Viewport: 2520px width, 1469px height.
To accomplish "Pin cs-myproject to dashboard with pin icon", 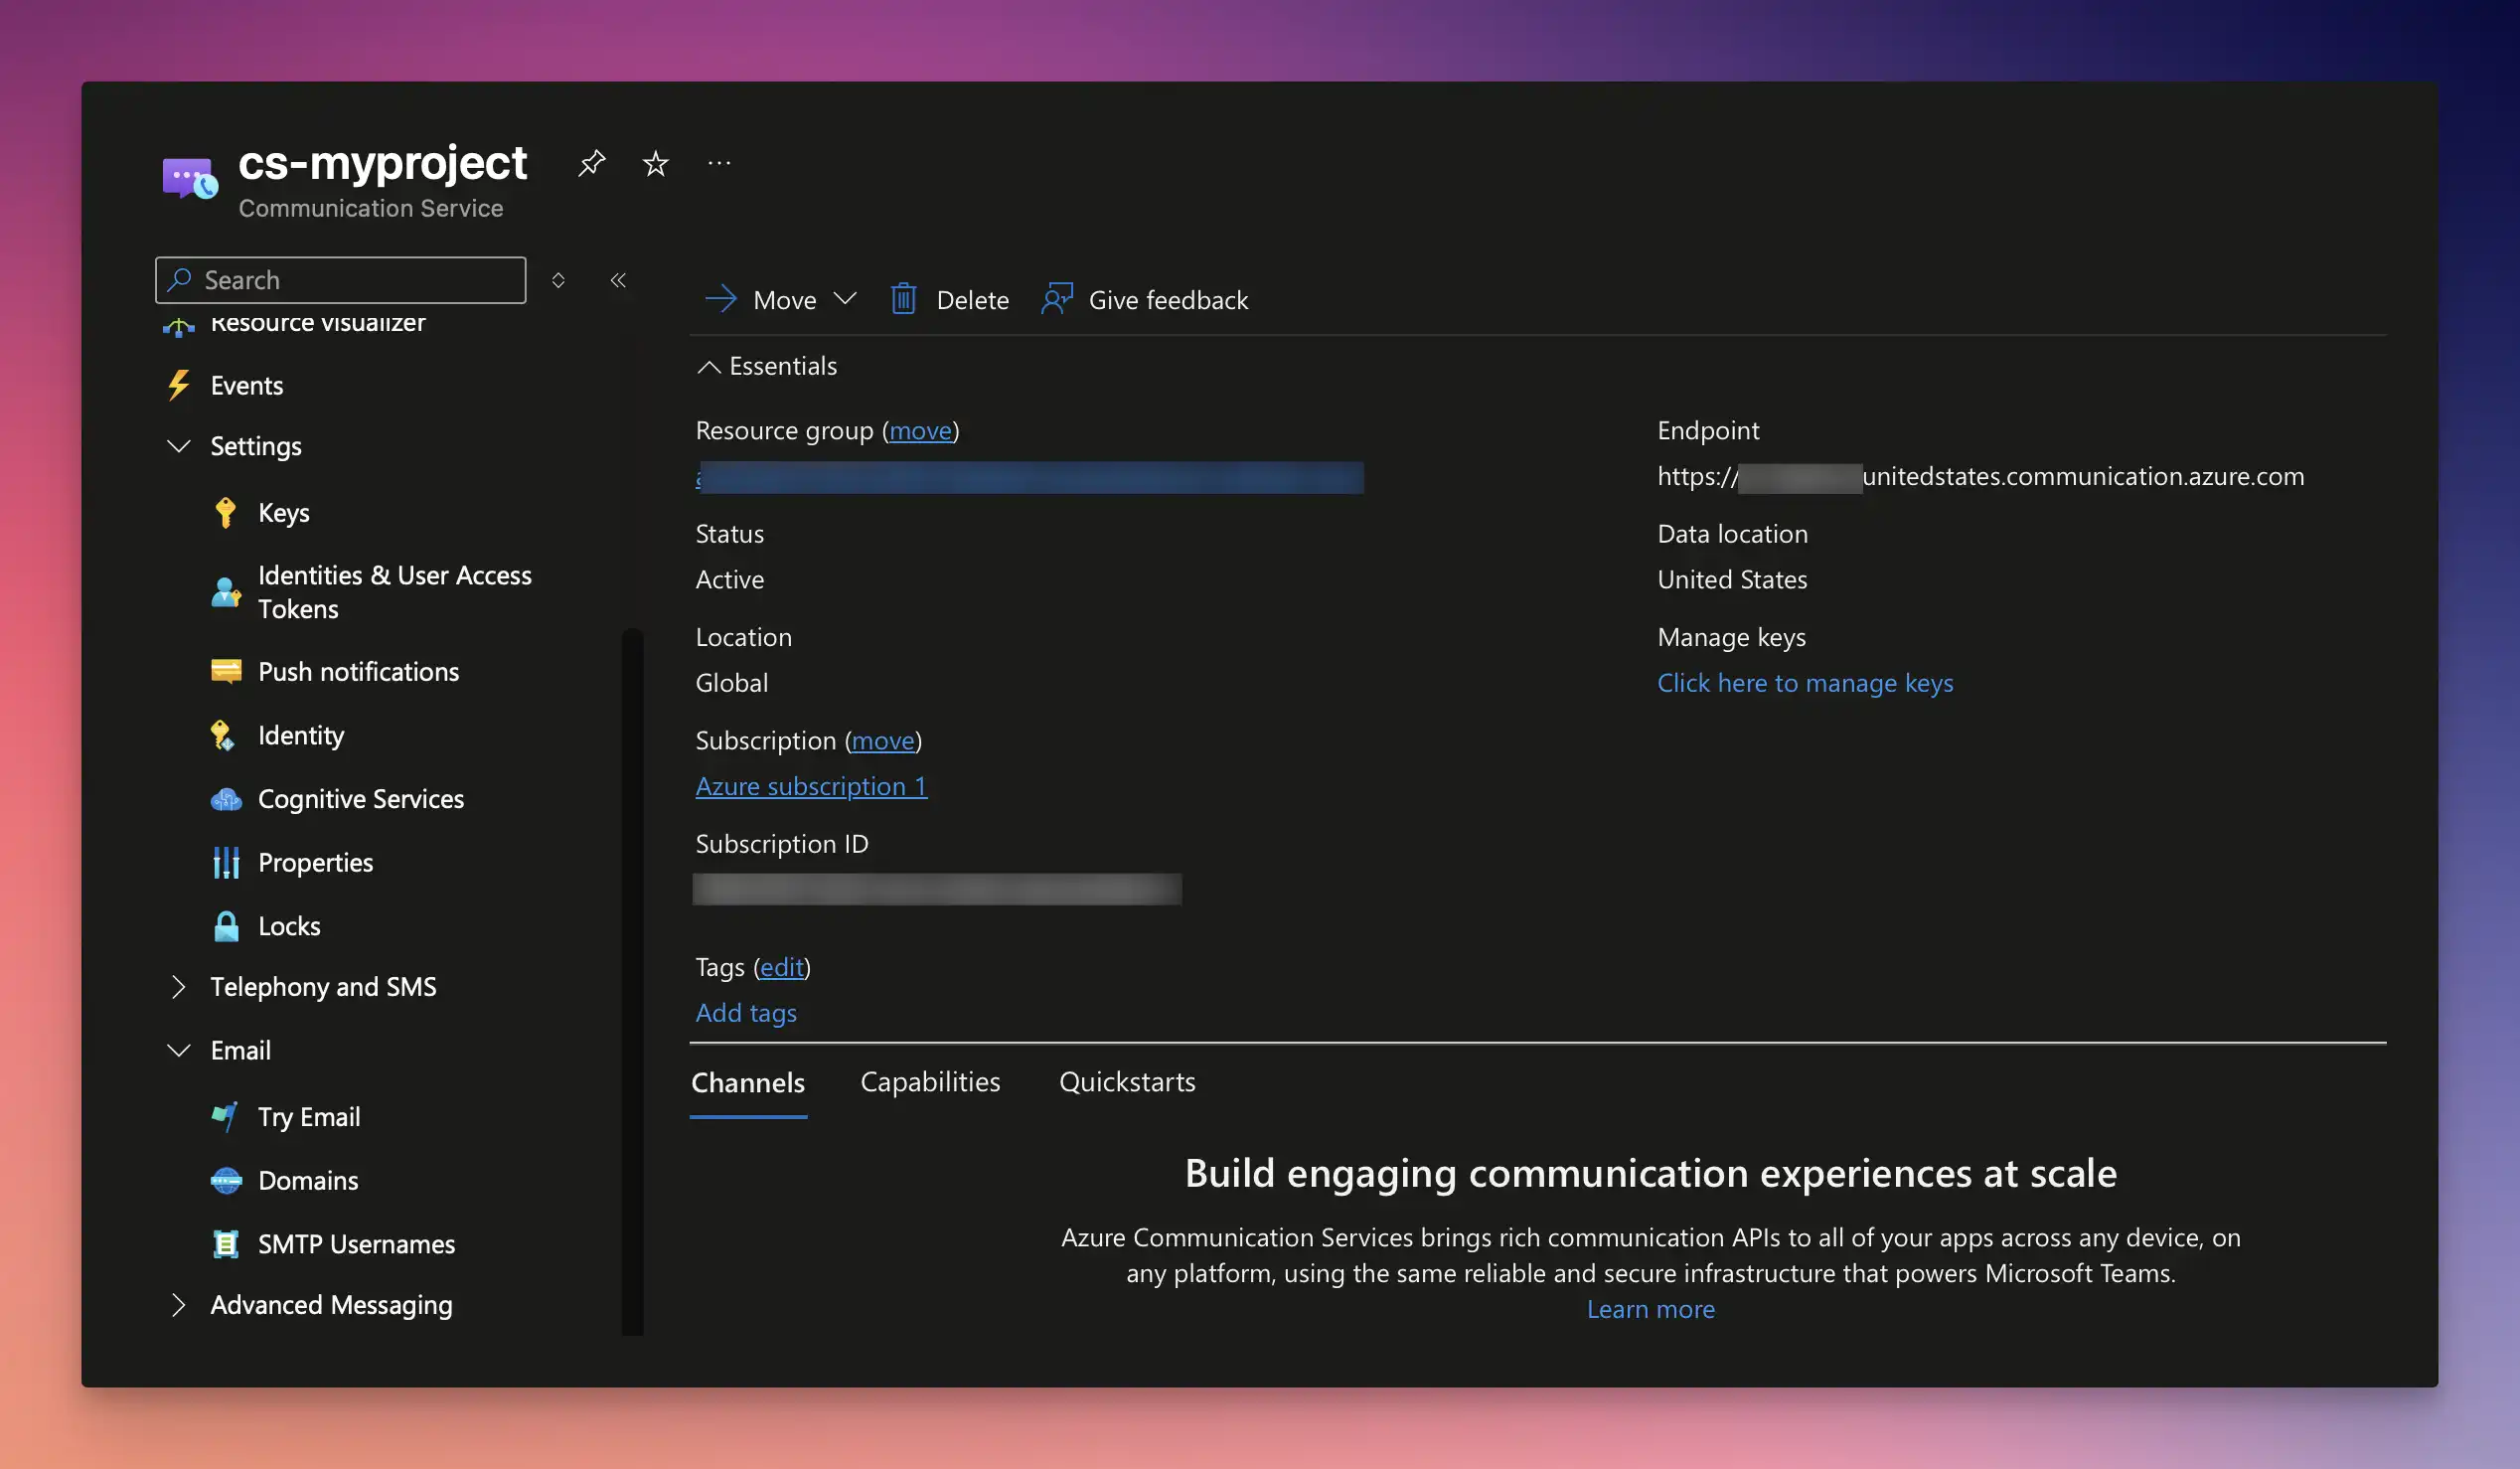I will pyautogui.click(x=591, y=163).
